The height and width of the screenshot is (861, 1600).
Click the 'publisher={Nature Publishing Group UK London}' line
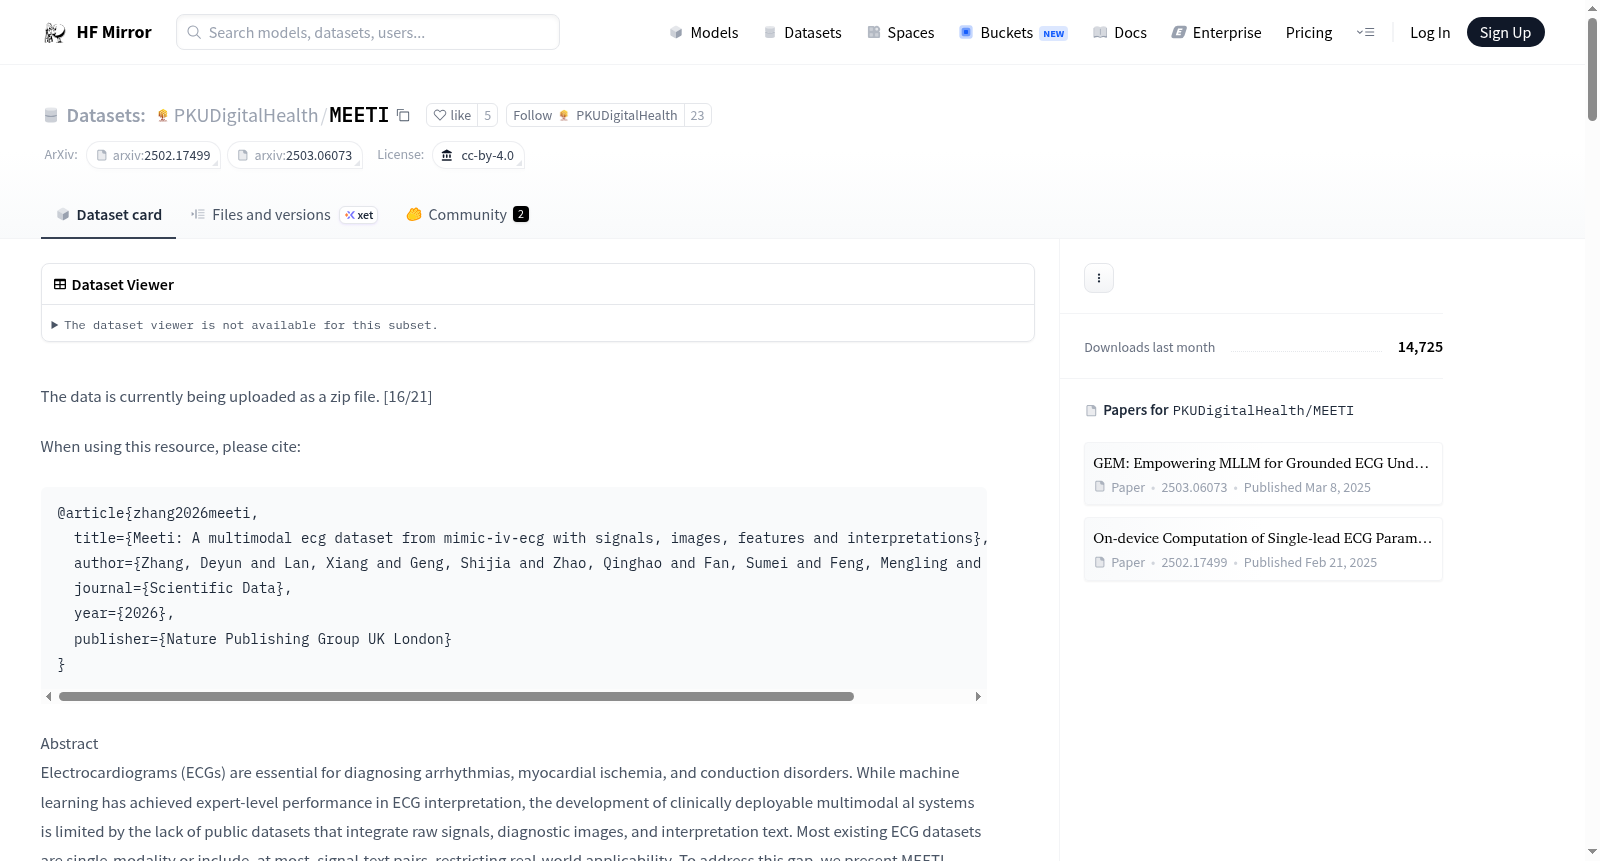tap(263, 639)
